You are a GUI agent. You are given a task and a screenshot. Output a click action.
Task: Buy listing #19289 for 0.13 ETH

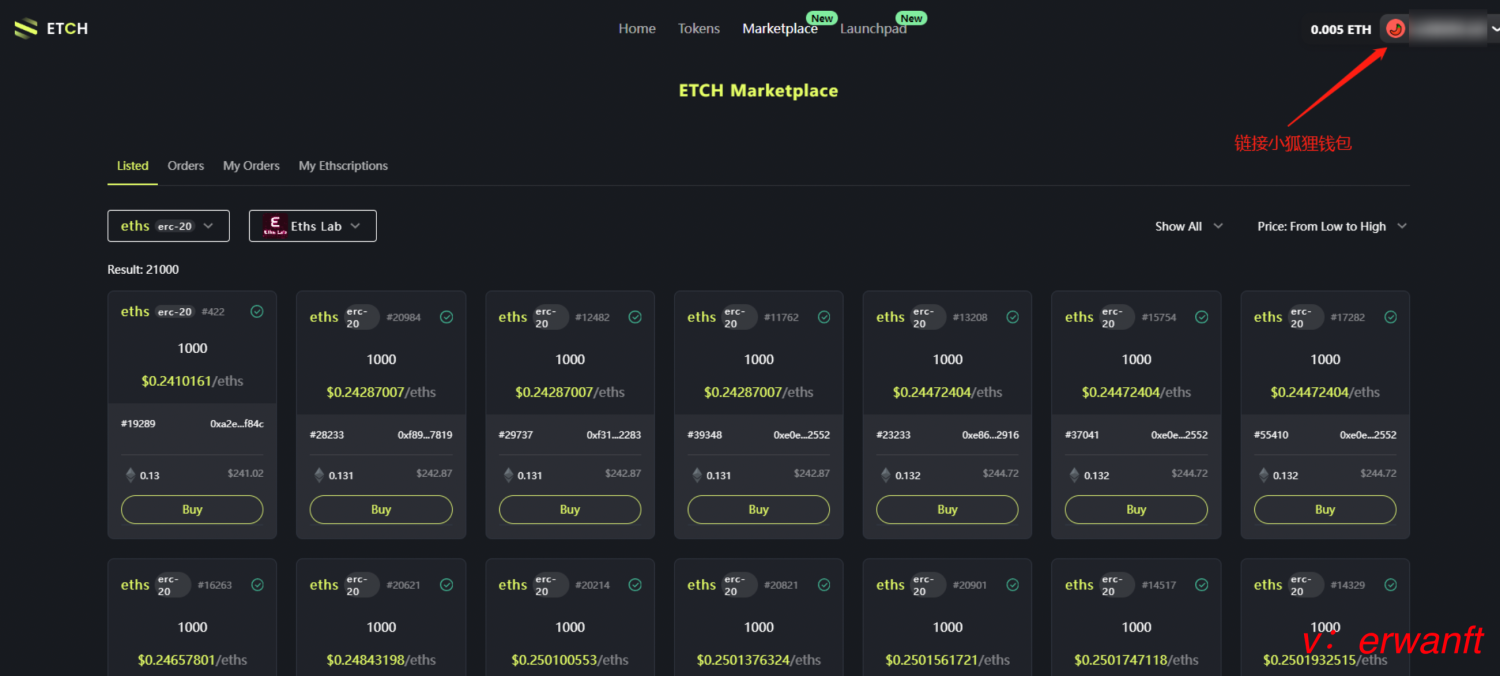192,510
